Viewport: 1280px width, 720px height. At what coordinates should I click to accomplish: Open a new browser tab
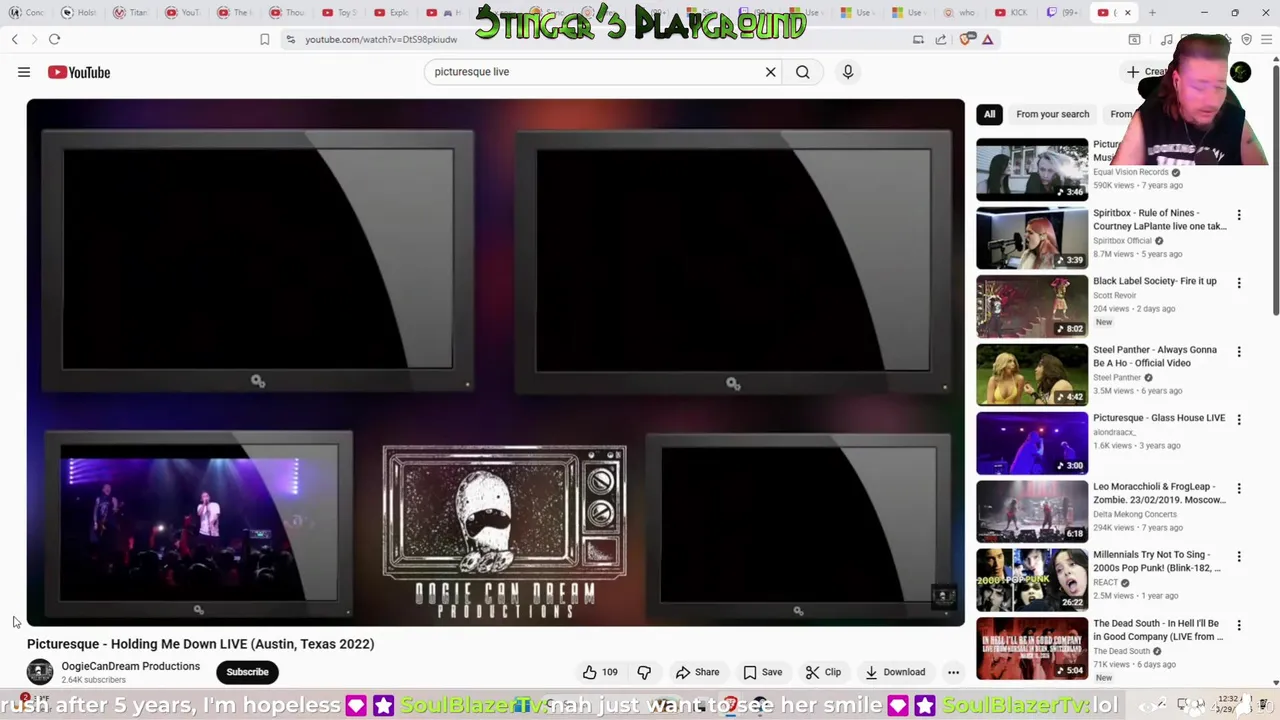coord(1152,13)
